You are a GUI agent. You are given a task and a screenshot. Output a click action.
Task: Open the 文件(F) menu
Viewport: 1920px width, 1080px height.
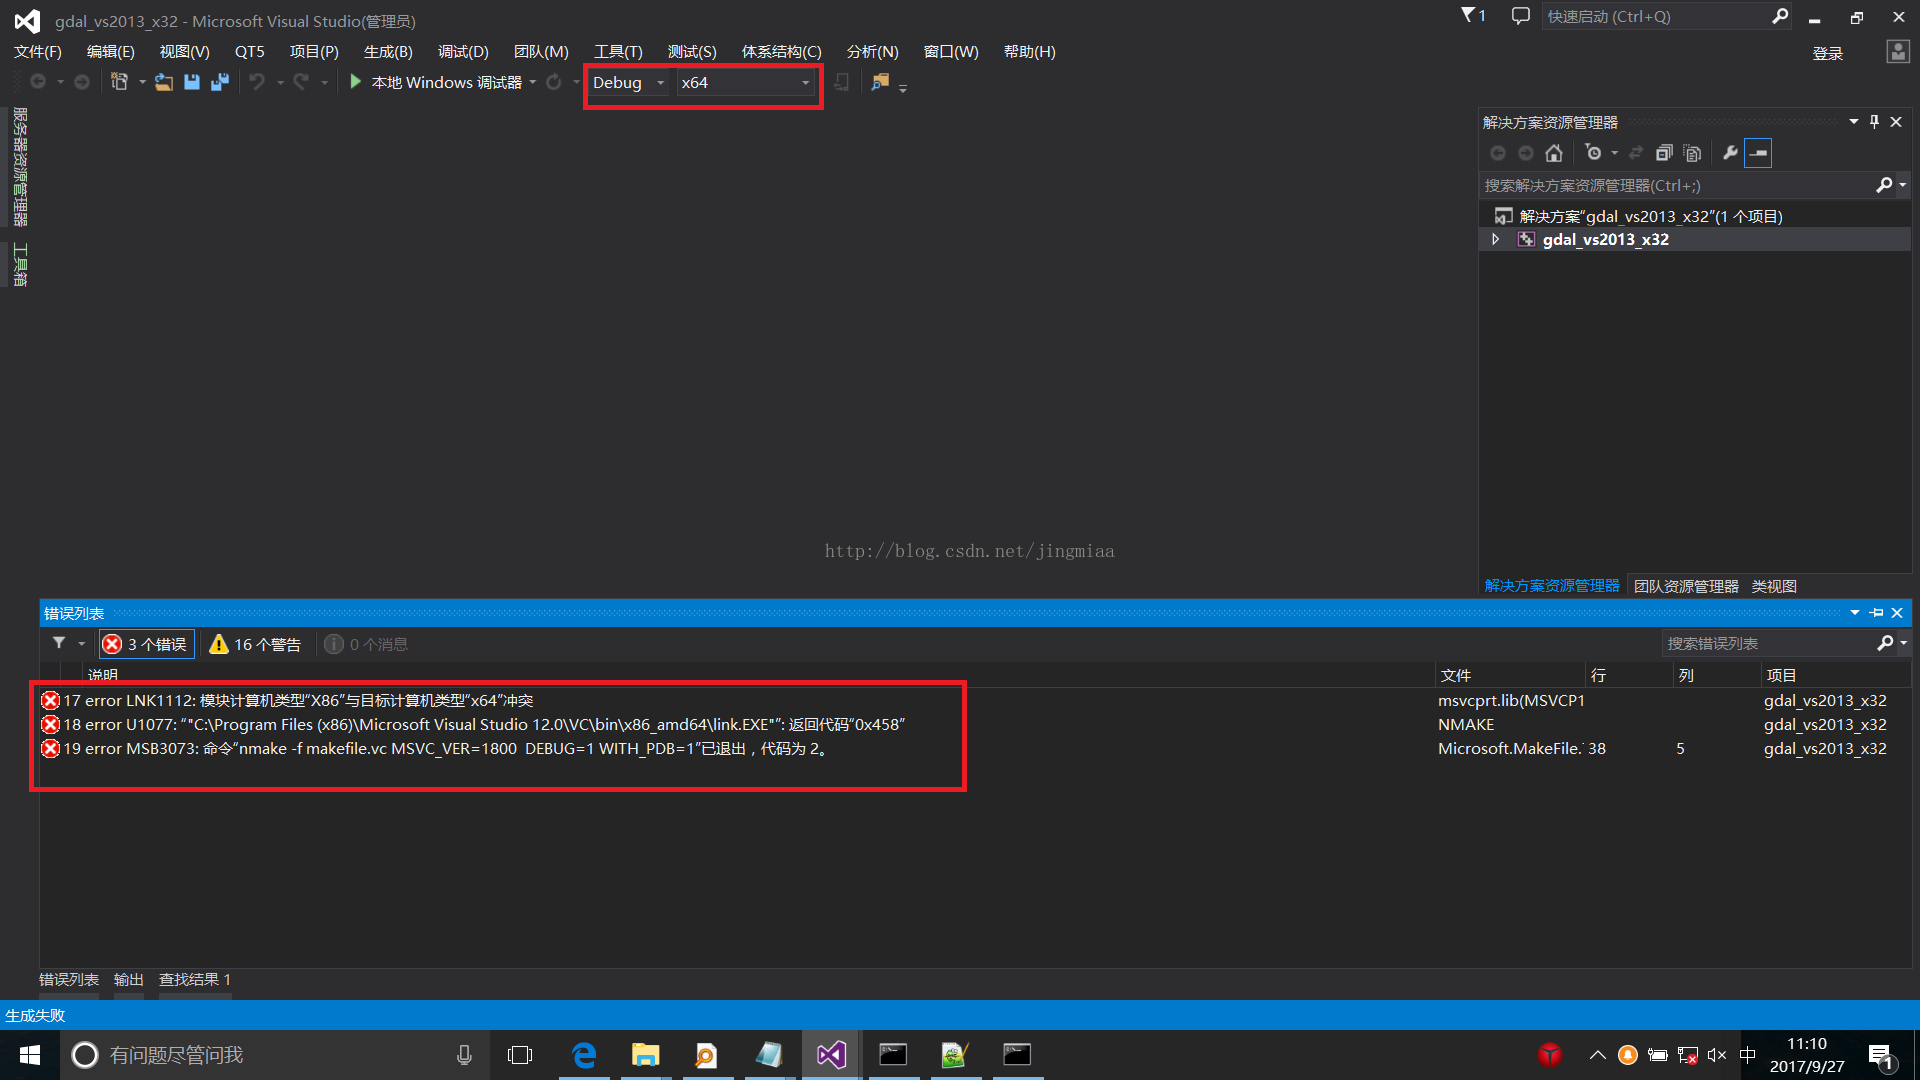[x=38, y=52]
